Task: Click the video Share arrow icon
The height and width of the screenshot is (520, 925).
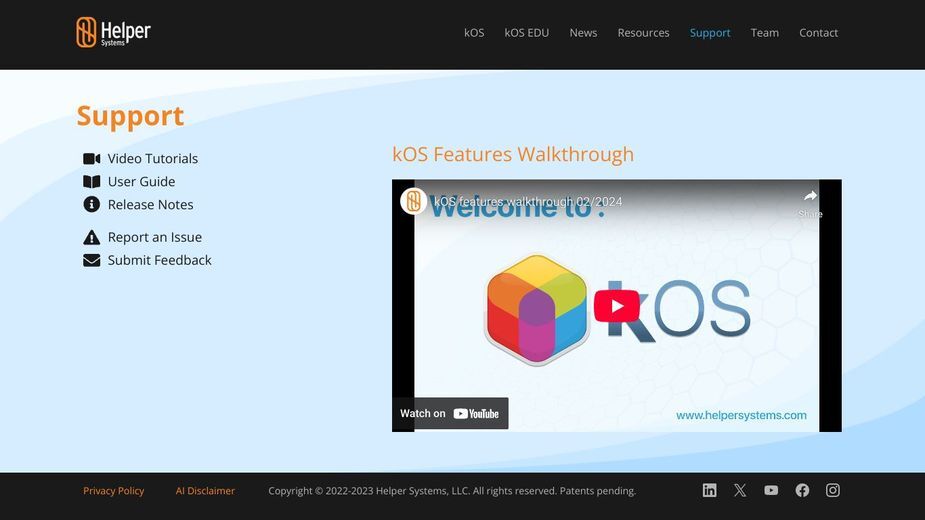Action: pos(811,196)
